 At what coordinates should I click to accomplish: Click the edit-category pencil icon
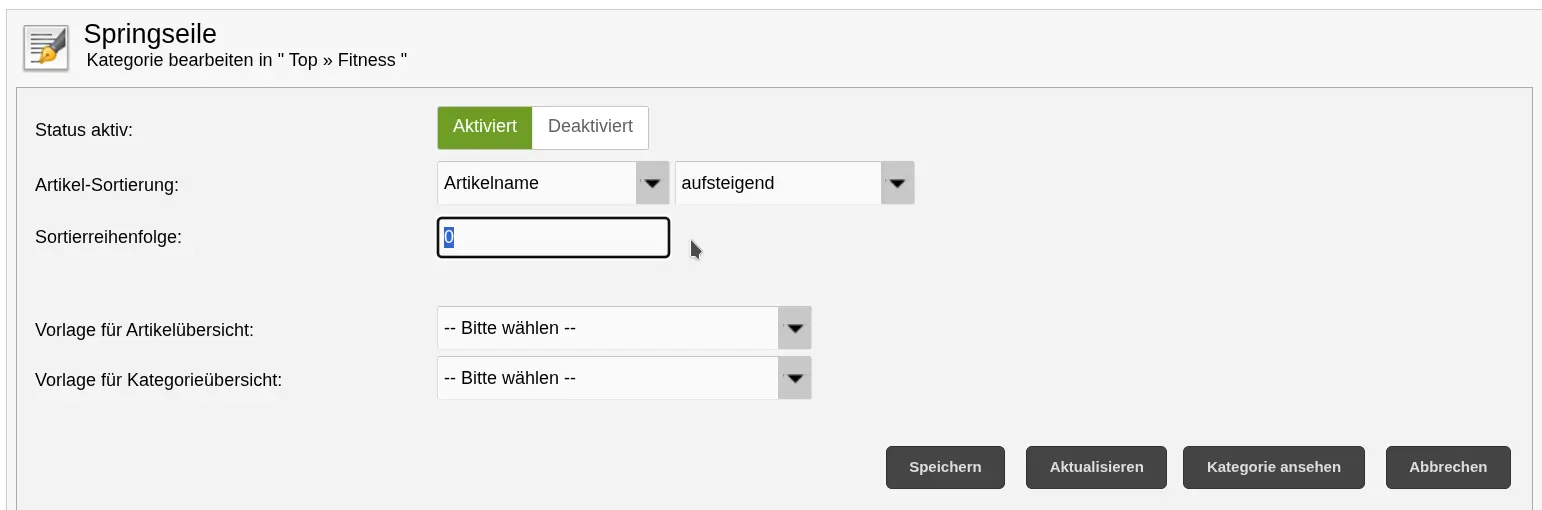pos(46,48)
